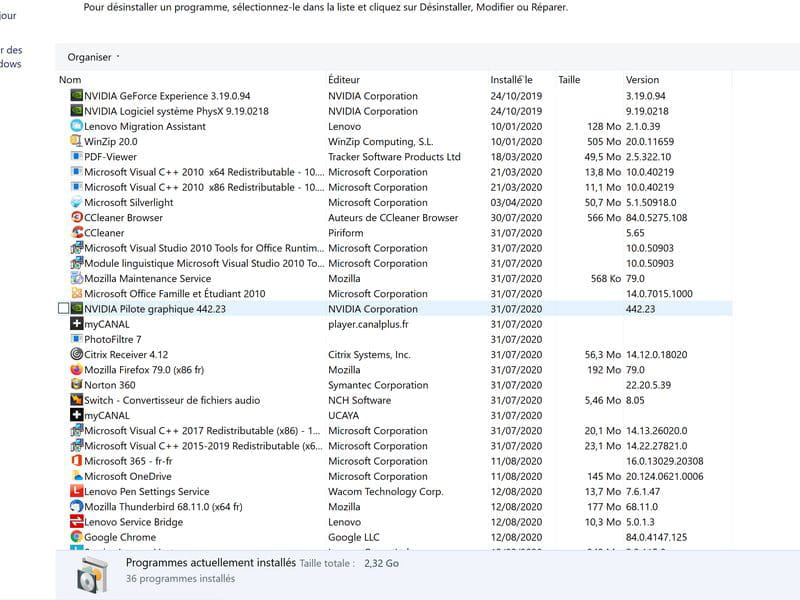800x600 pixels.
Task: Select Module linguistique Microsoft Visual Studio 2010 row
Action: (395, 263)
